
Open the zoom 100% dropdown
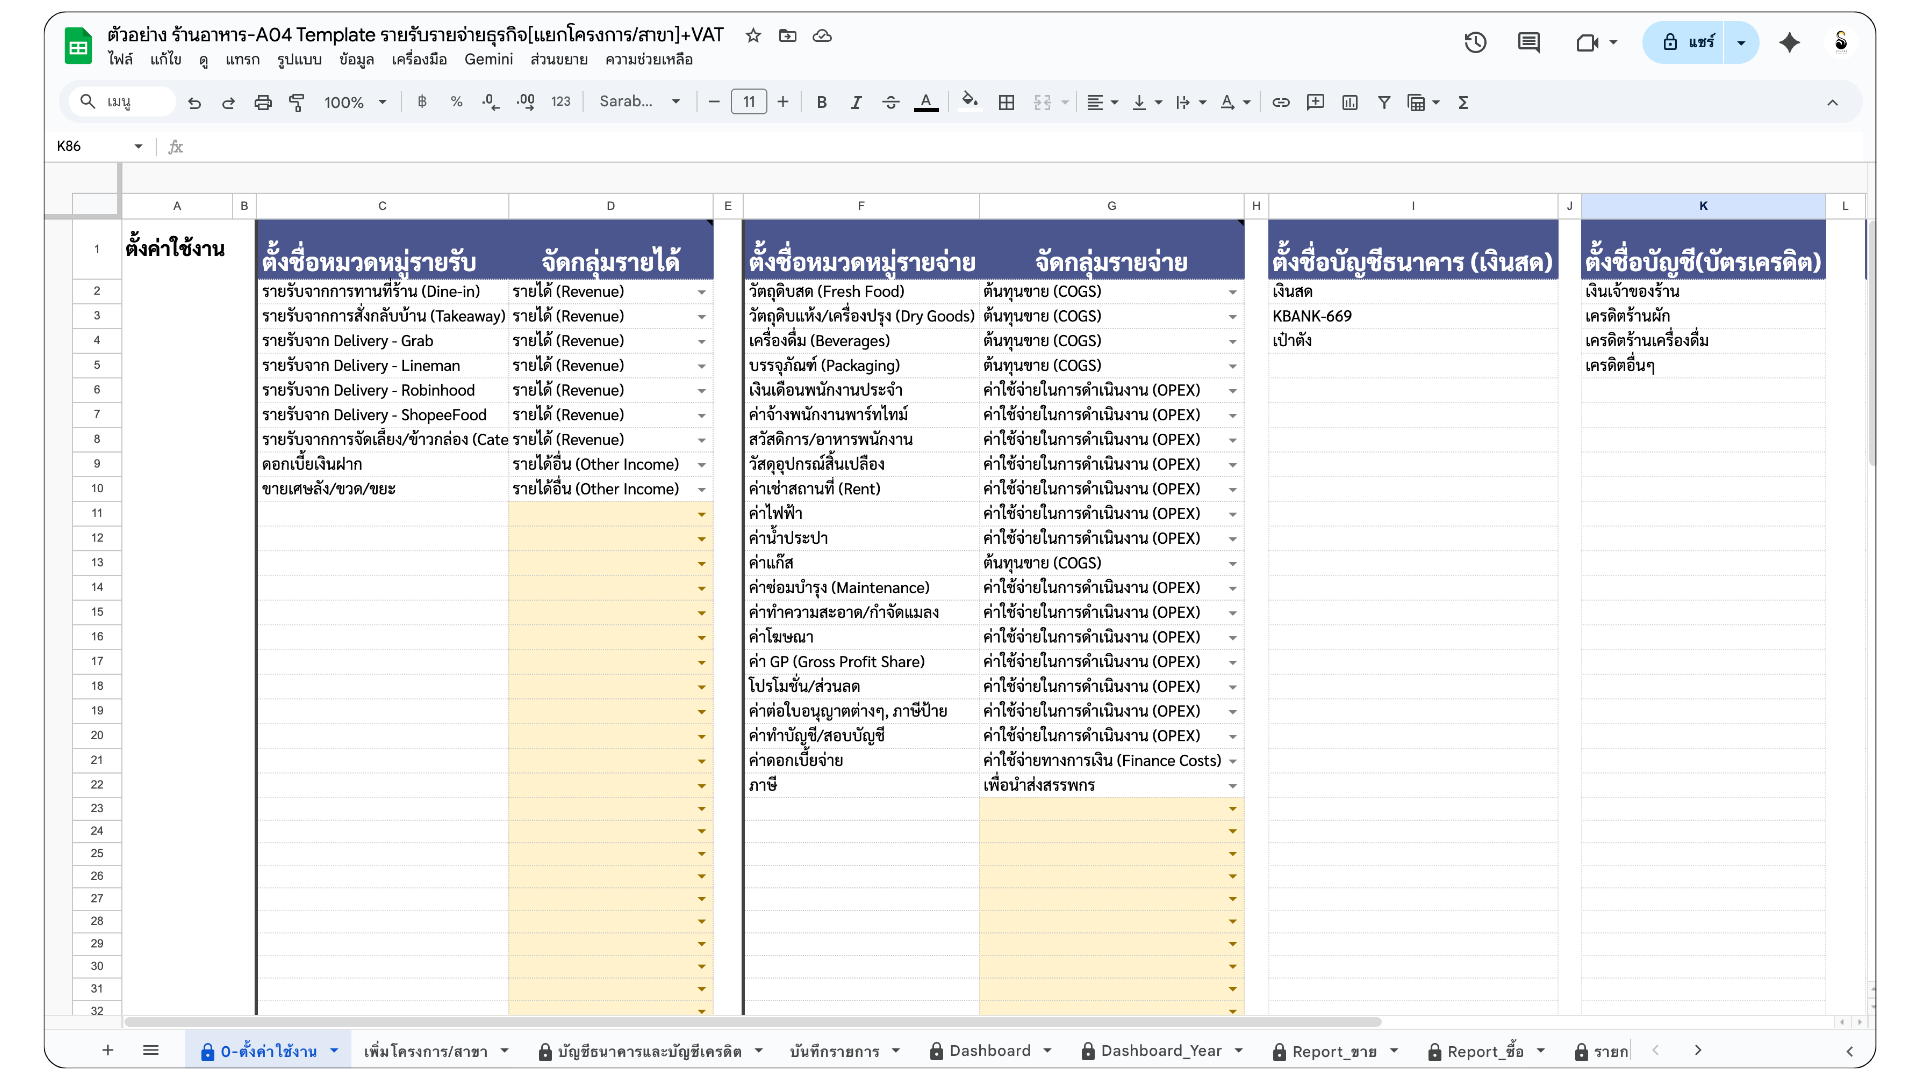coord(355,102)
